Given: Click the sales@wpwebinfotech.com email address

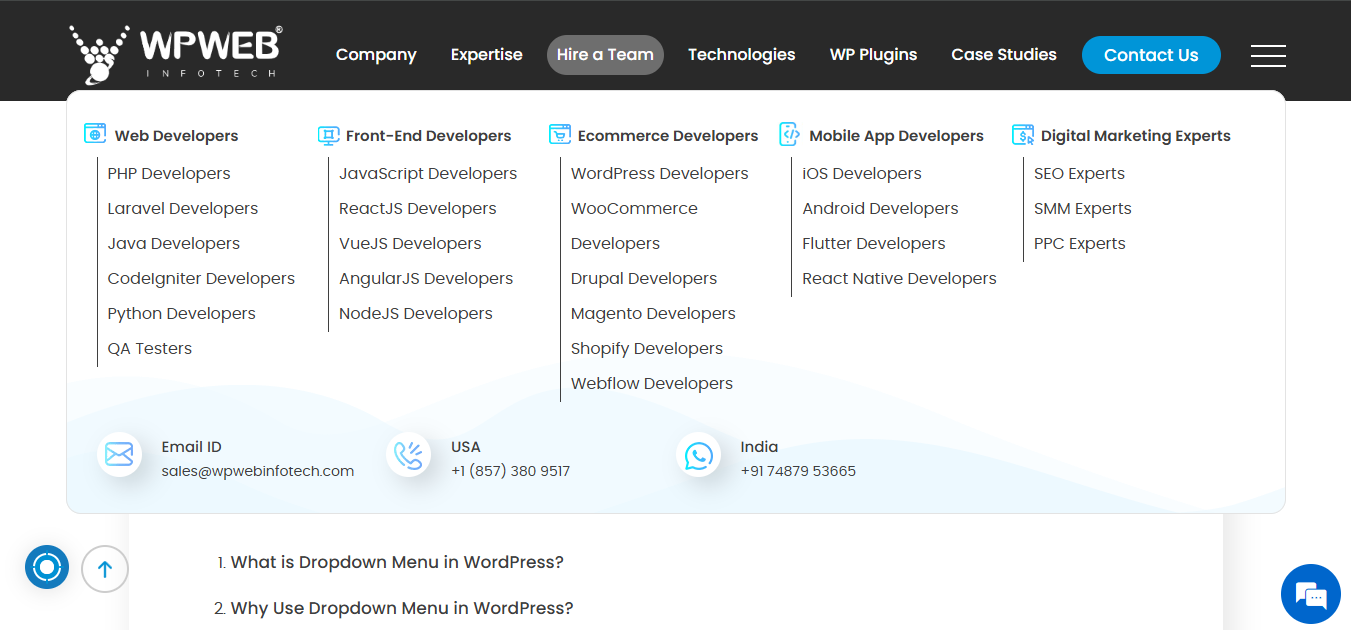Looking at the screenshot, I should pyautogui.click(x=258, y=471).
